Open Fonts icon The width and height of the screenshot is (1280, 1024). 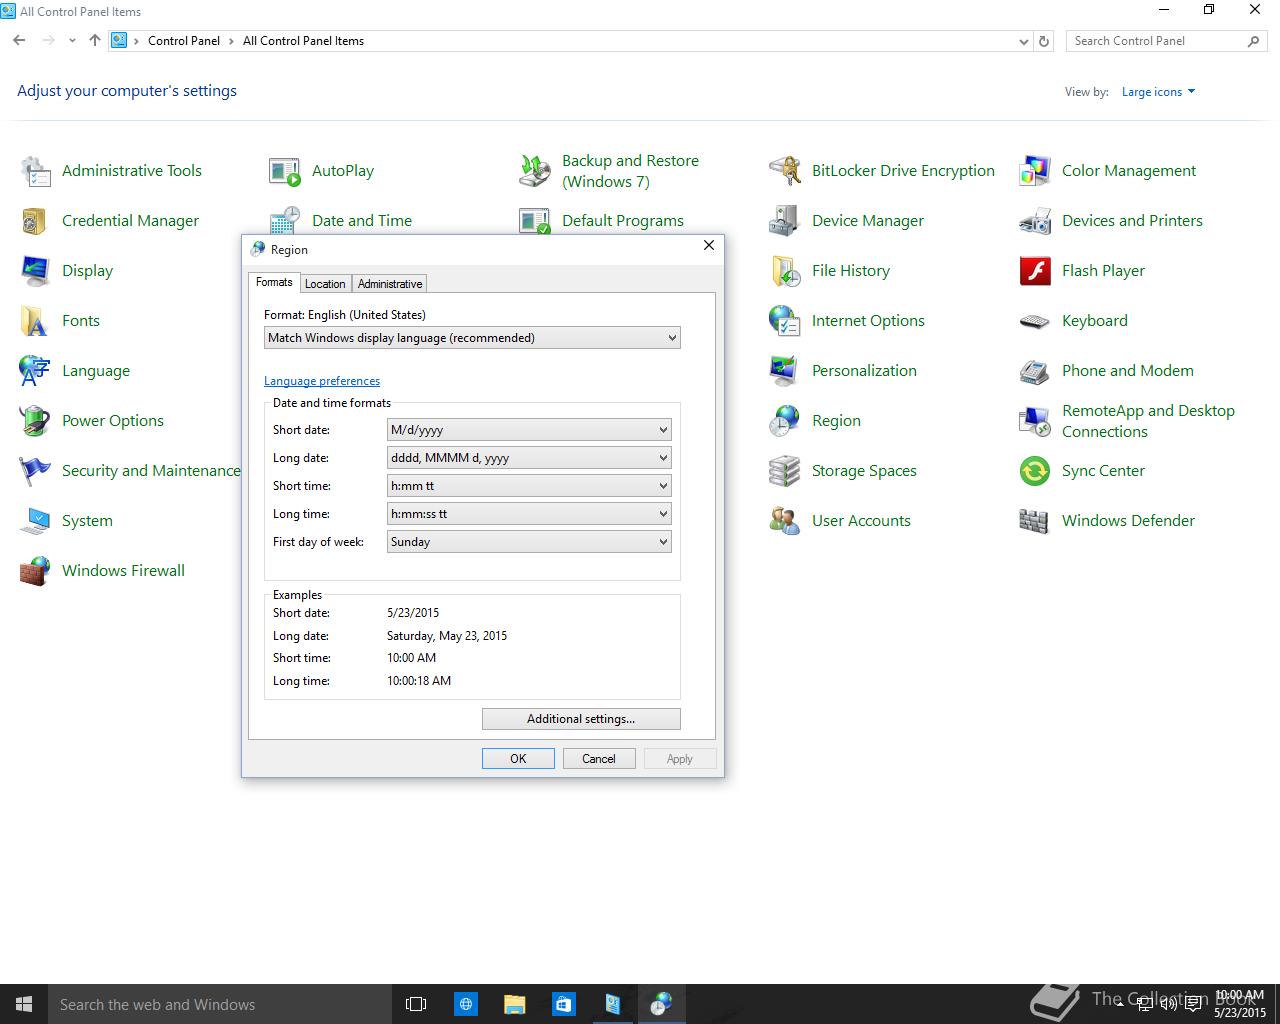coord(36,321)
